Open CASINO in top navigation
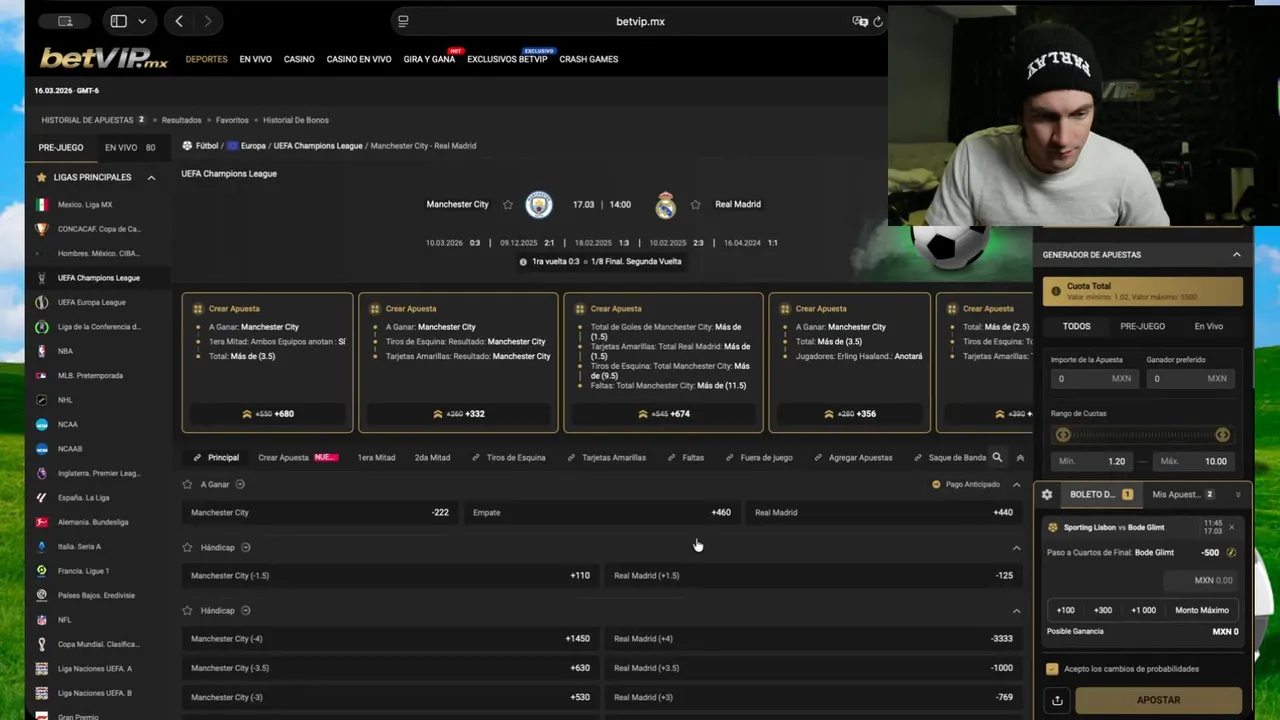The height and width of the screenshot is (720, 1280). point(299,59)
